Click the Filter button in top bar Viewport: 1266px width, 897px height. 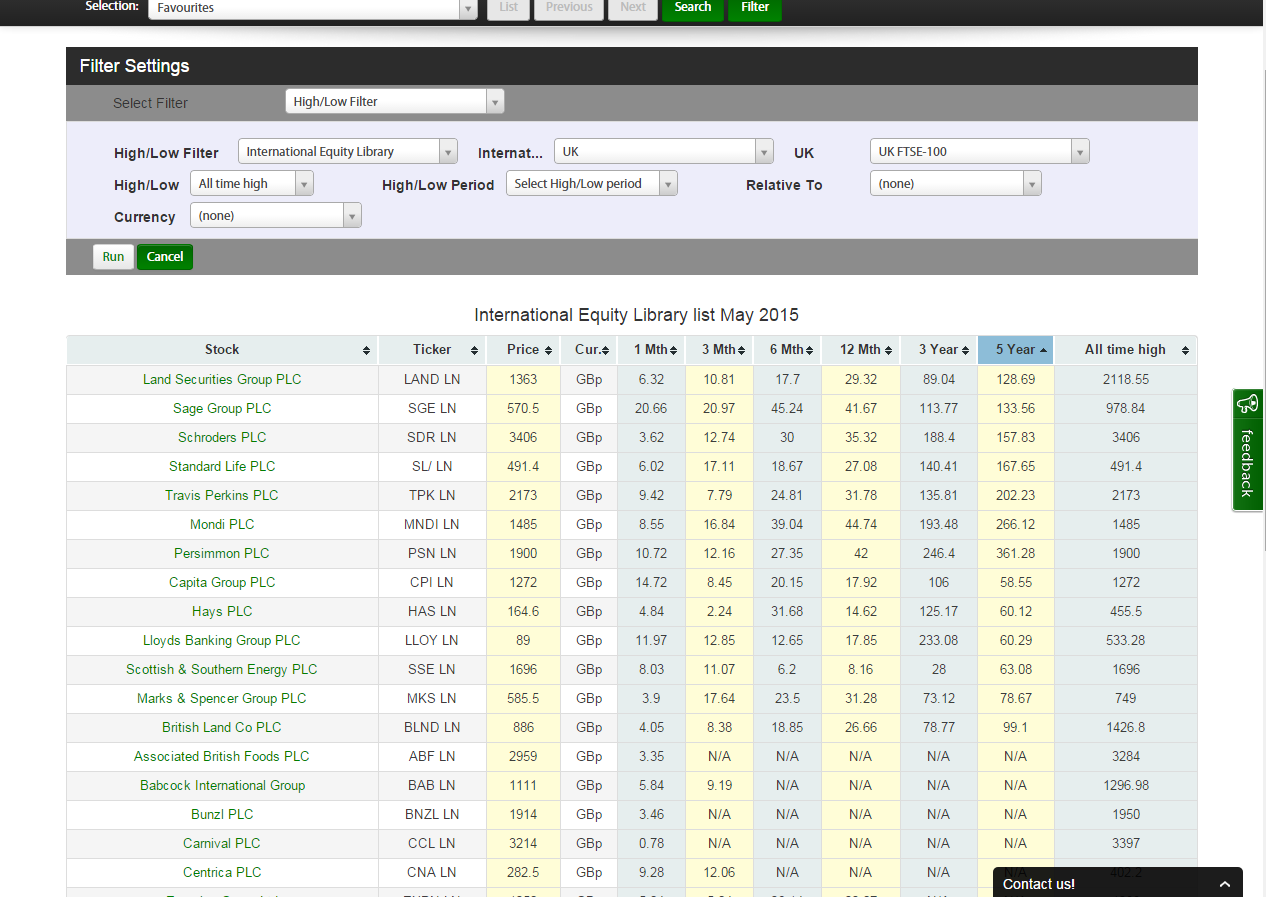coord(754,8)
